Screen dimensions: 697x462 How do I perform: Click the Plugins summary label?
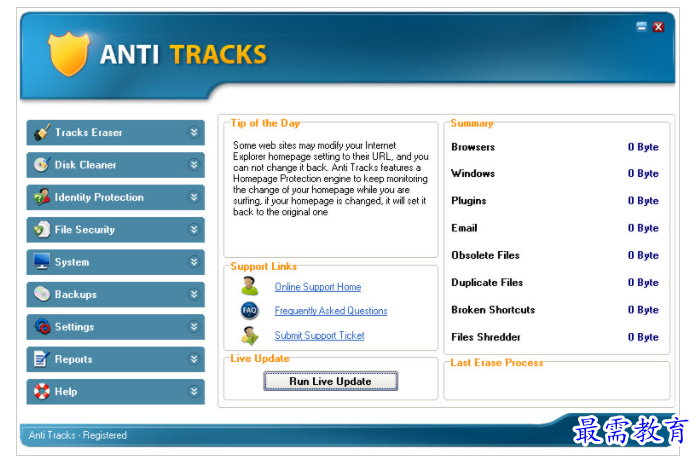click(469, 201)
